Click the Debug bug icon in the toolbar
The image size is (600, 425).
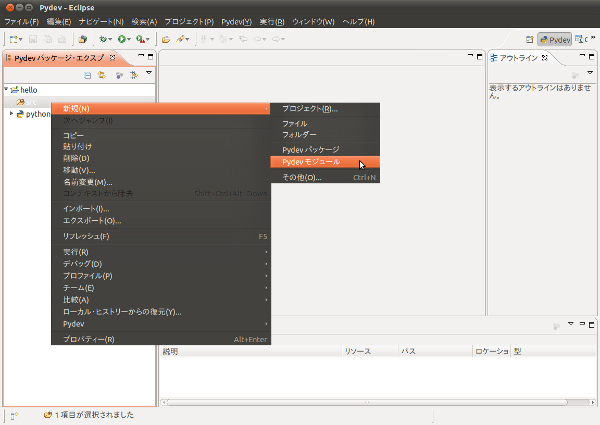click(x=103, y=39)
